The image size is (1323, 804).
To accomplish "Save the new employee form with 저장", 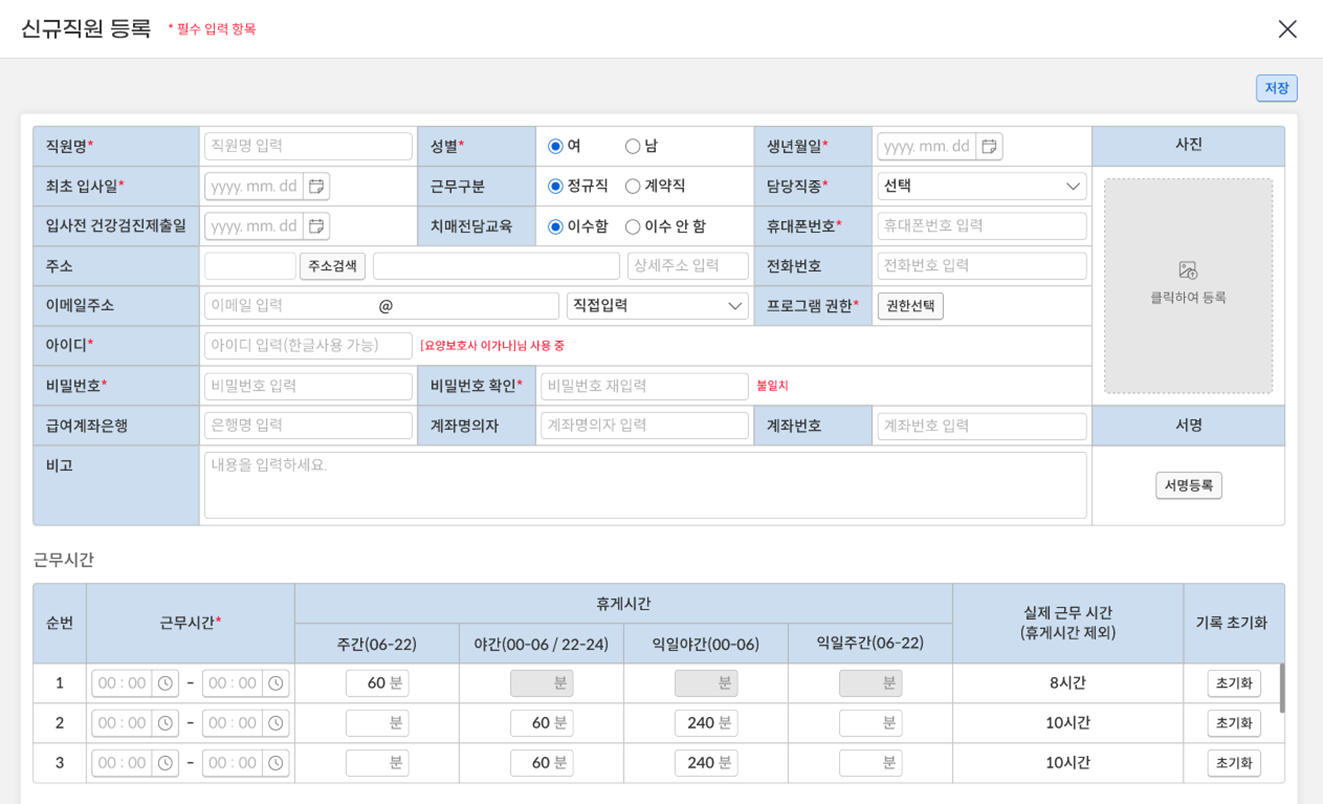I will 1277,88.
